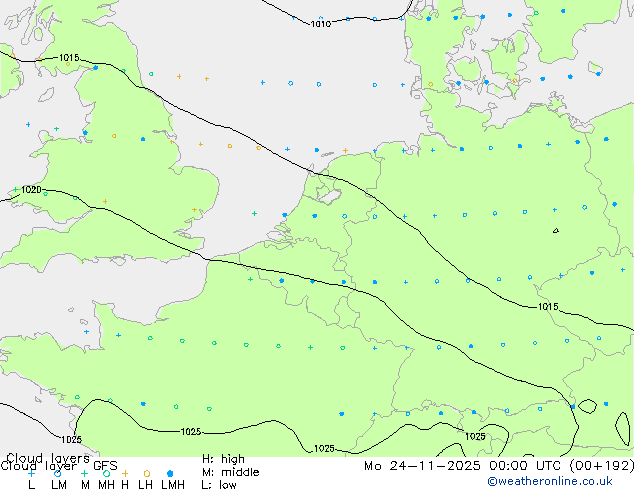Click the 1010 isobar label
The image size is (634, 490).
click(x=321, y=24)
